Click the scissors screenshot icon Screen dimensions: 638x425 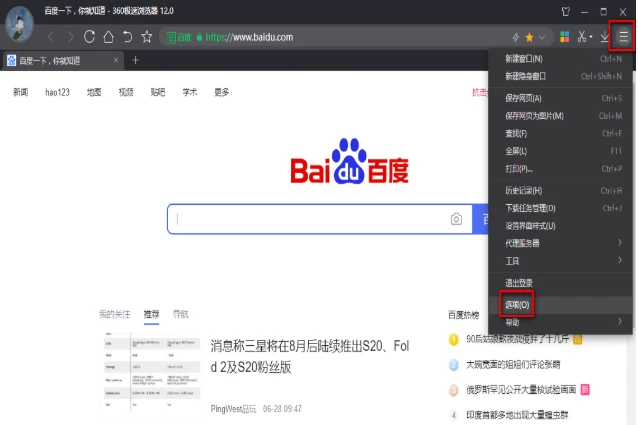click(582, 37)
